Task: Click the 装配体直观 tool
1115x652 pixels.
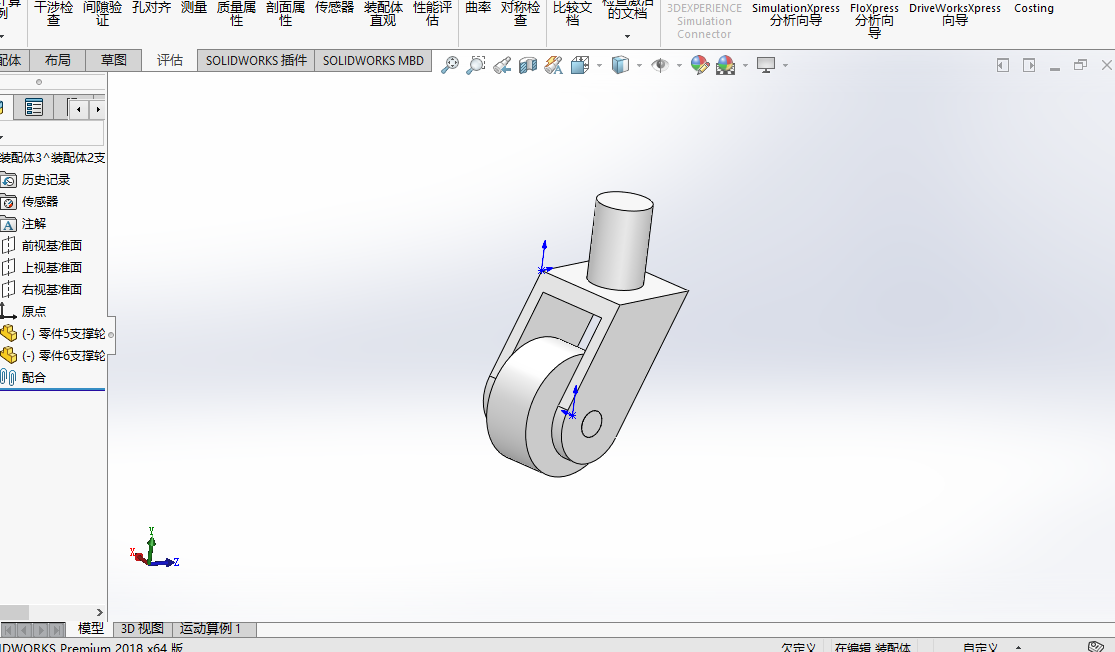Action: pyautogui.click(x=383, y=14)
